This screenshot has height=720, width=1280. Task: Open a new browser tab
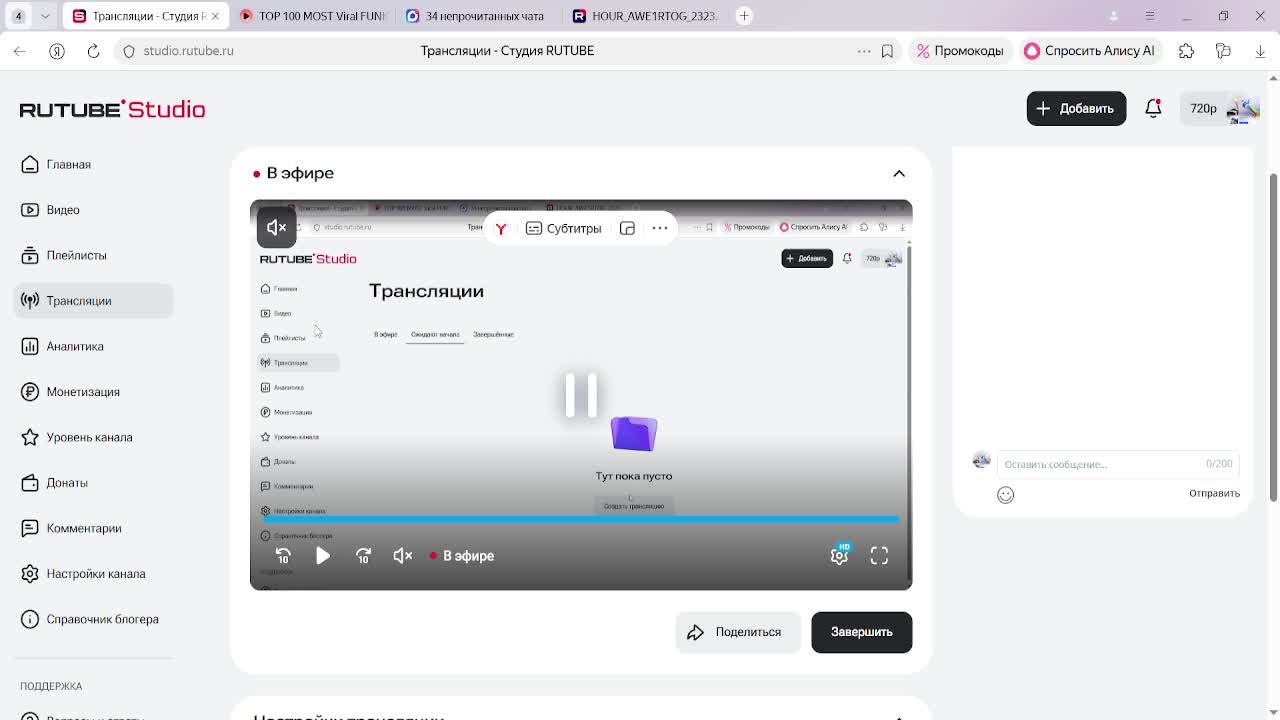click(x=744, y=16)
